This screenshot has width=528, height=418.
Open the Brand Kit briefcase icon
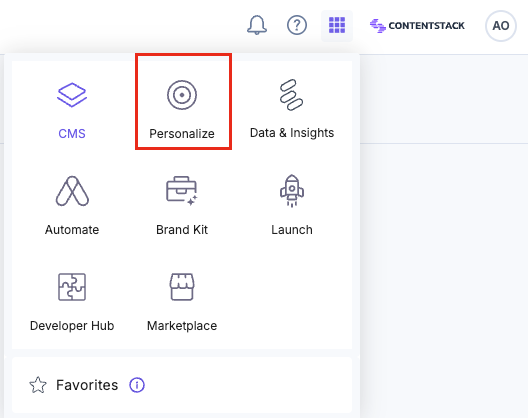(182, 191)
